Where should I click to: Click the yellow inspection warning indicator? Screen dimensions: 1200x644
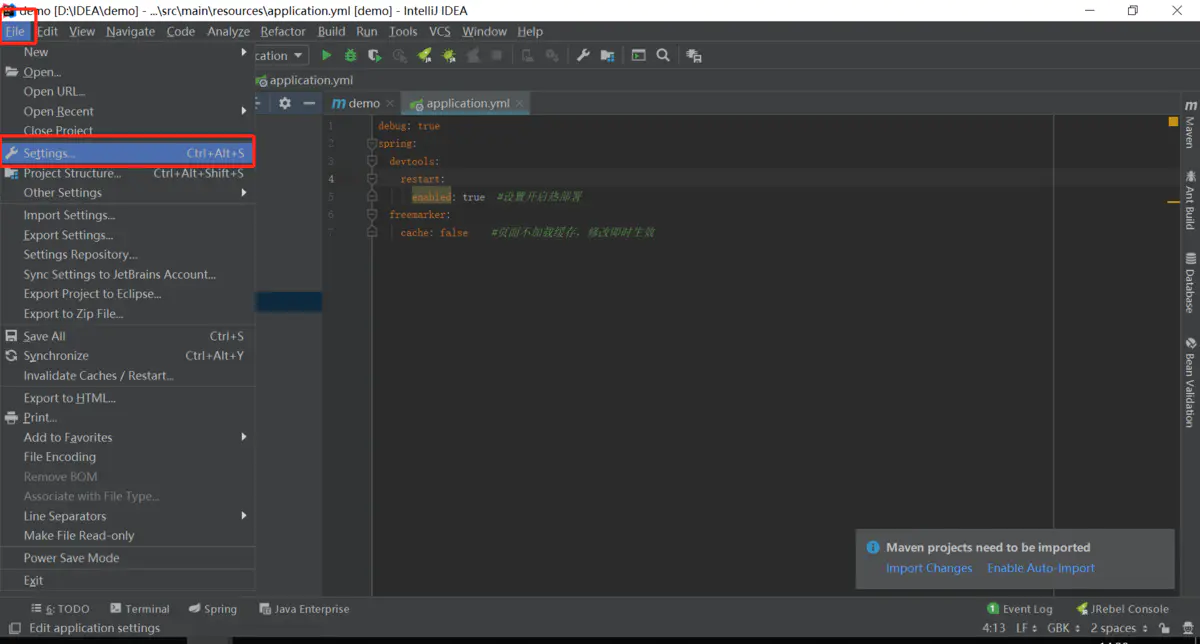coord(1174,122)
